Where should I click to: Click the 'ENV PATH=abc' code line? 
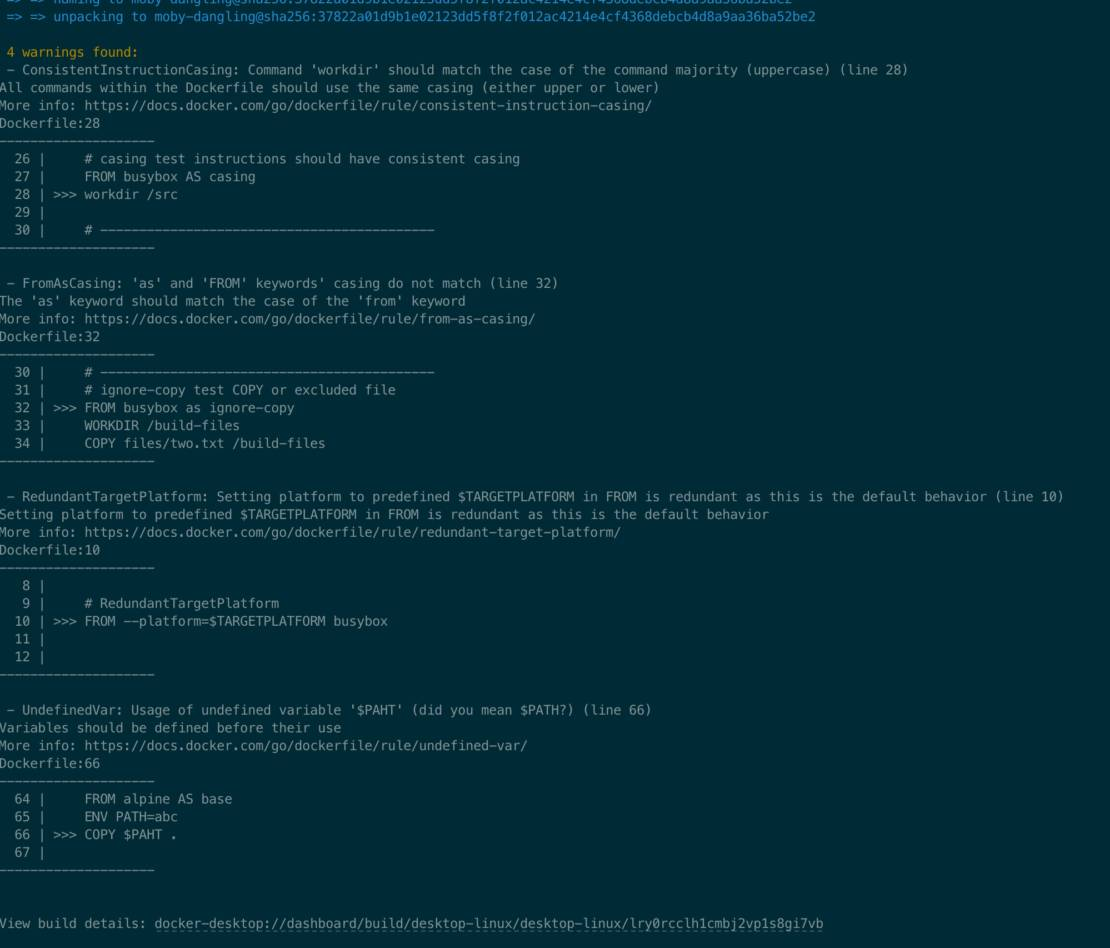point(131,817)
